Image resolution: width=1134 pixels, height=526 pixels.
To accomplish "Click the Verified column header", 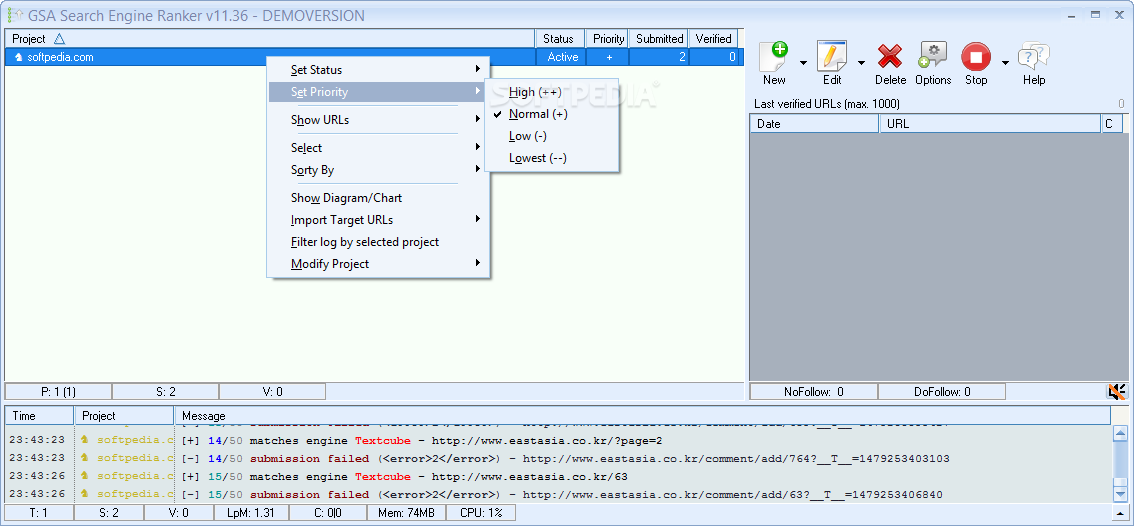I will pyautogui.click(x=714, y=39).
